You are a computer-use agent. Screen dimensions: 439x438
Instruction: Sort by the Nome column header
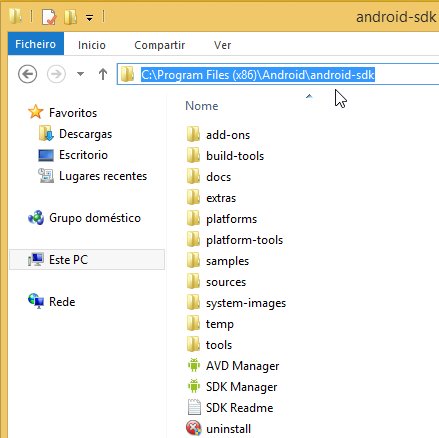coord(202,106)
